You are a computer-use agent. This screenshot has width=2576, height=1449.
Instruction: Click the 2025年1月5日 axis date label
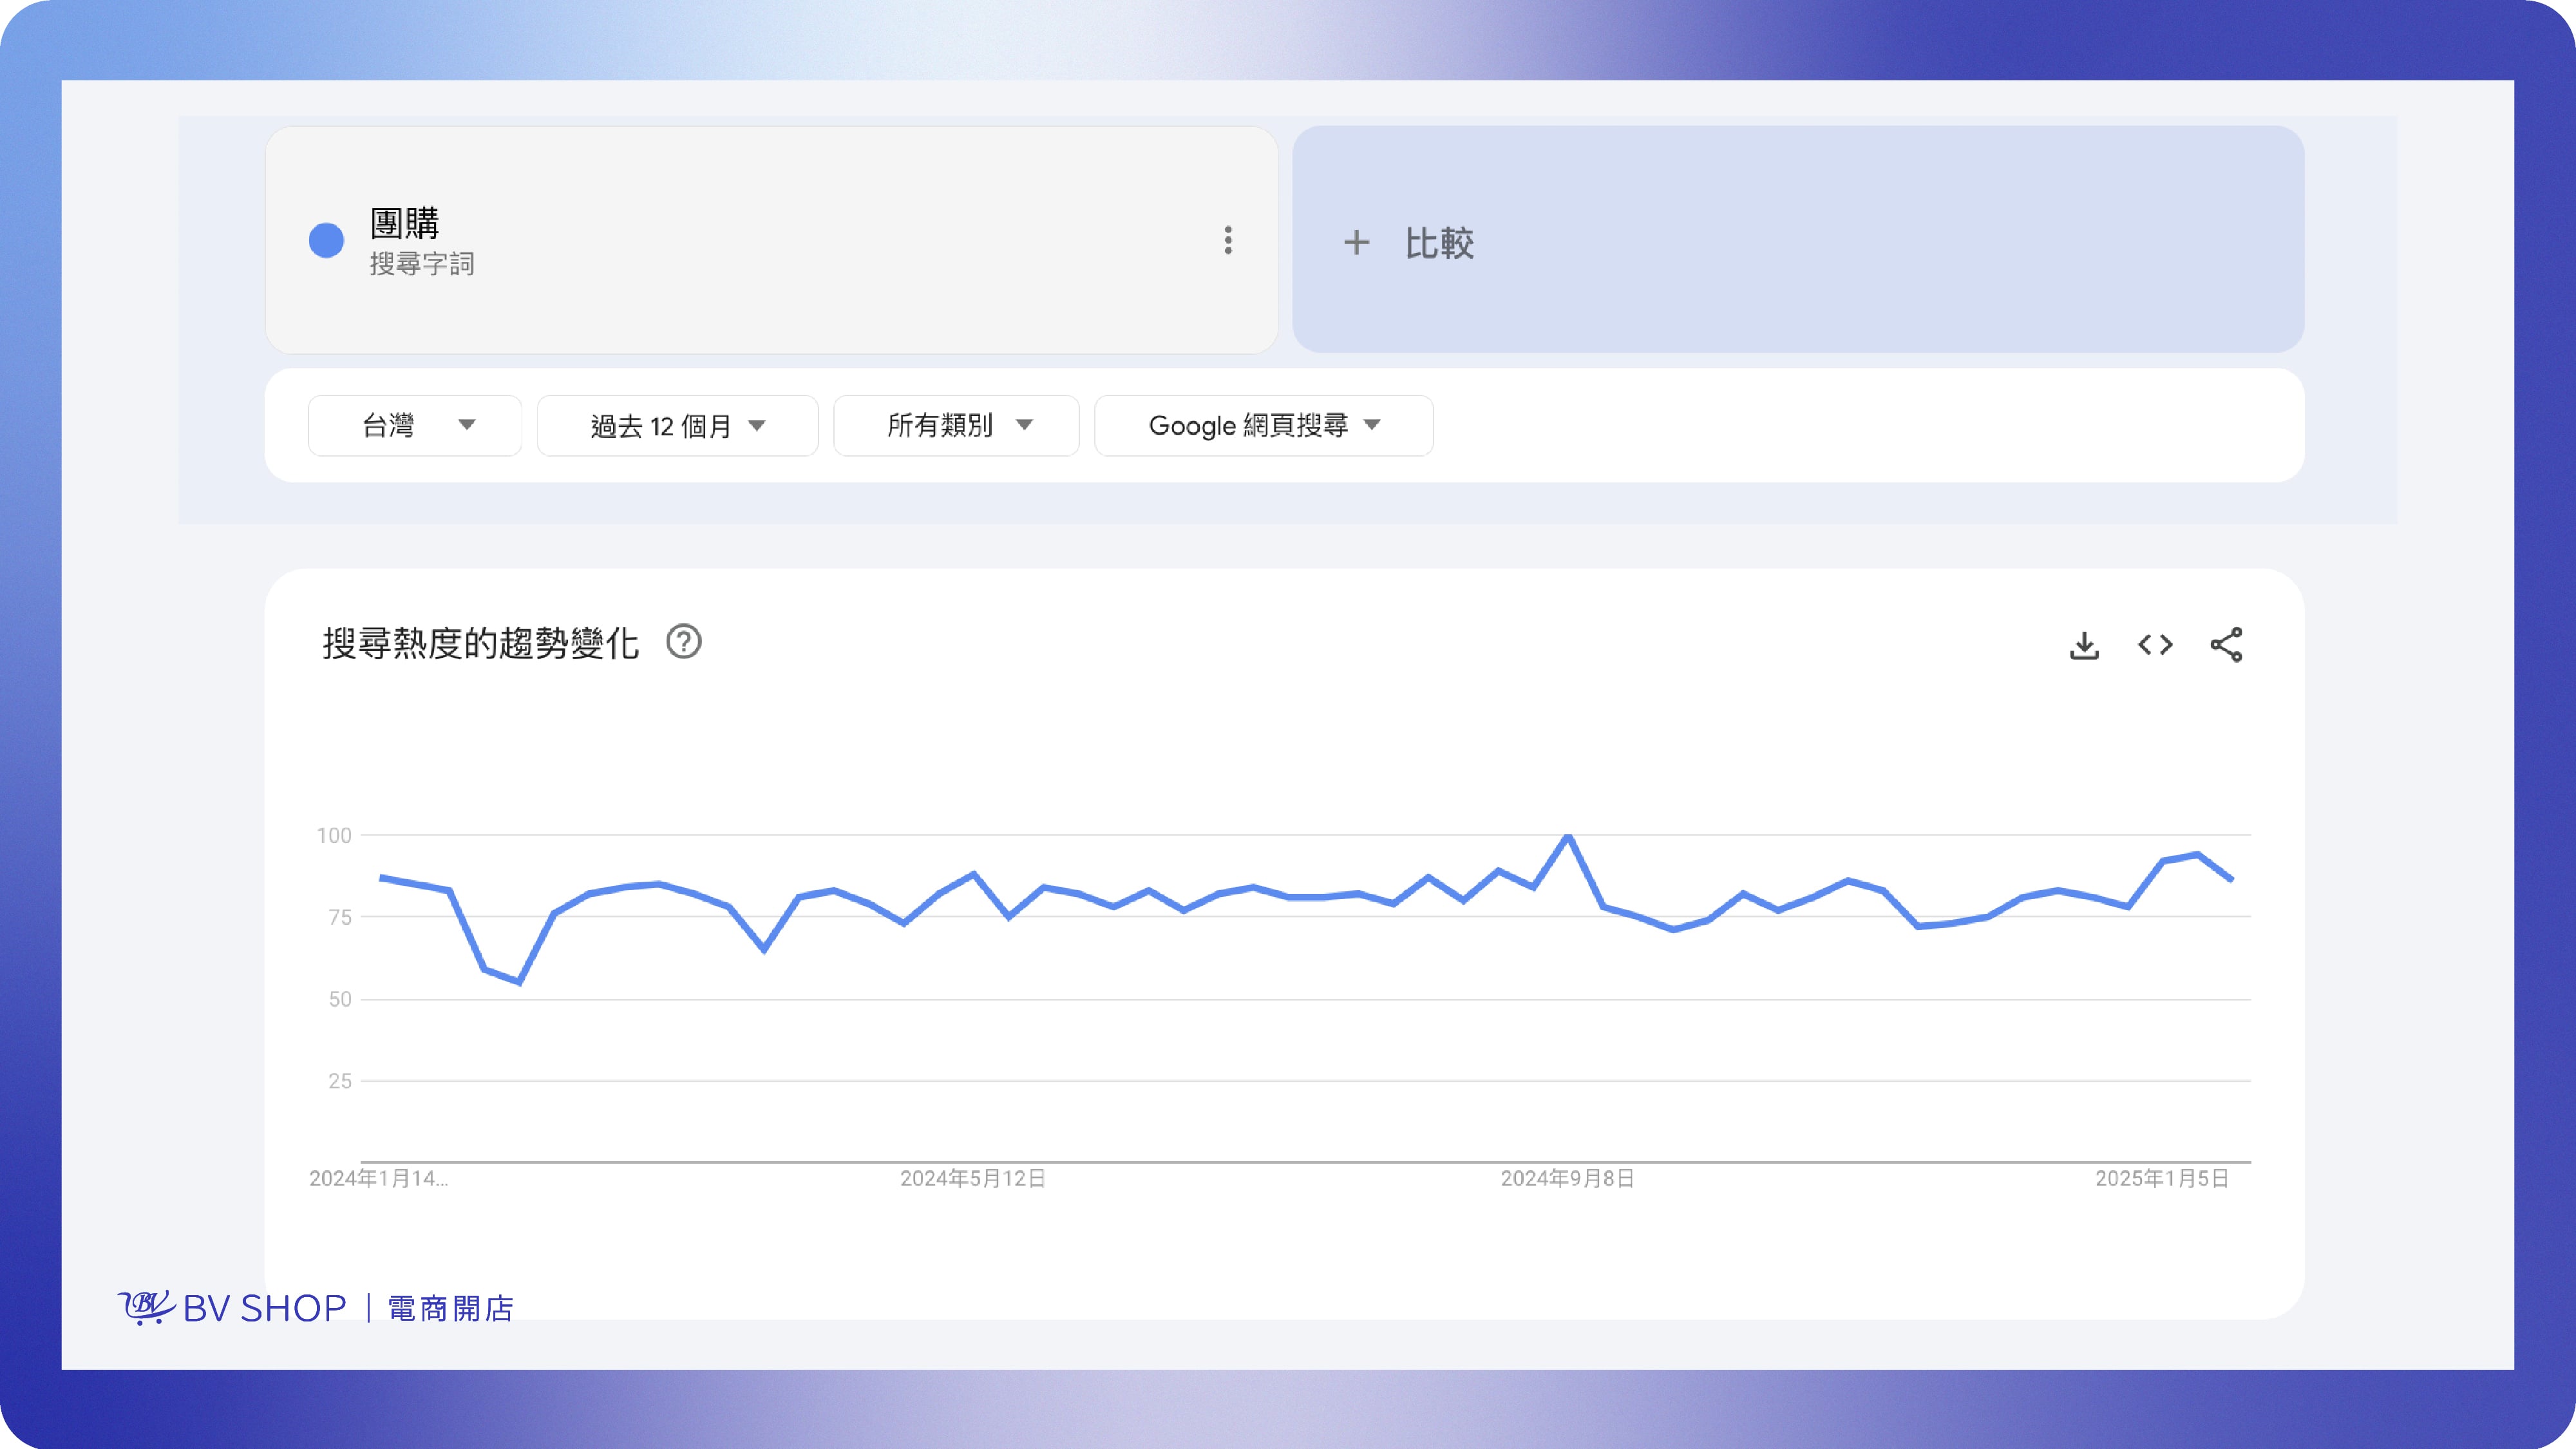(x=2162, y=1178)
